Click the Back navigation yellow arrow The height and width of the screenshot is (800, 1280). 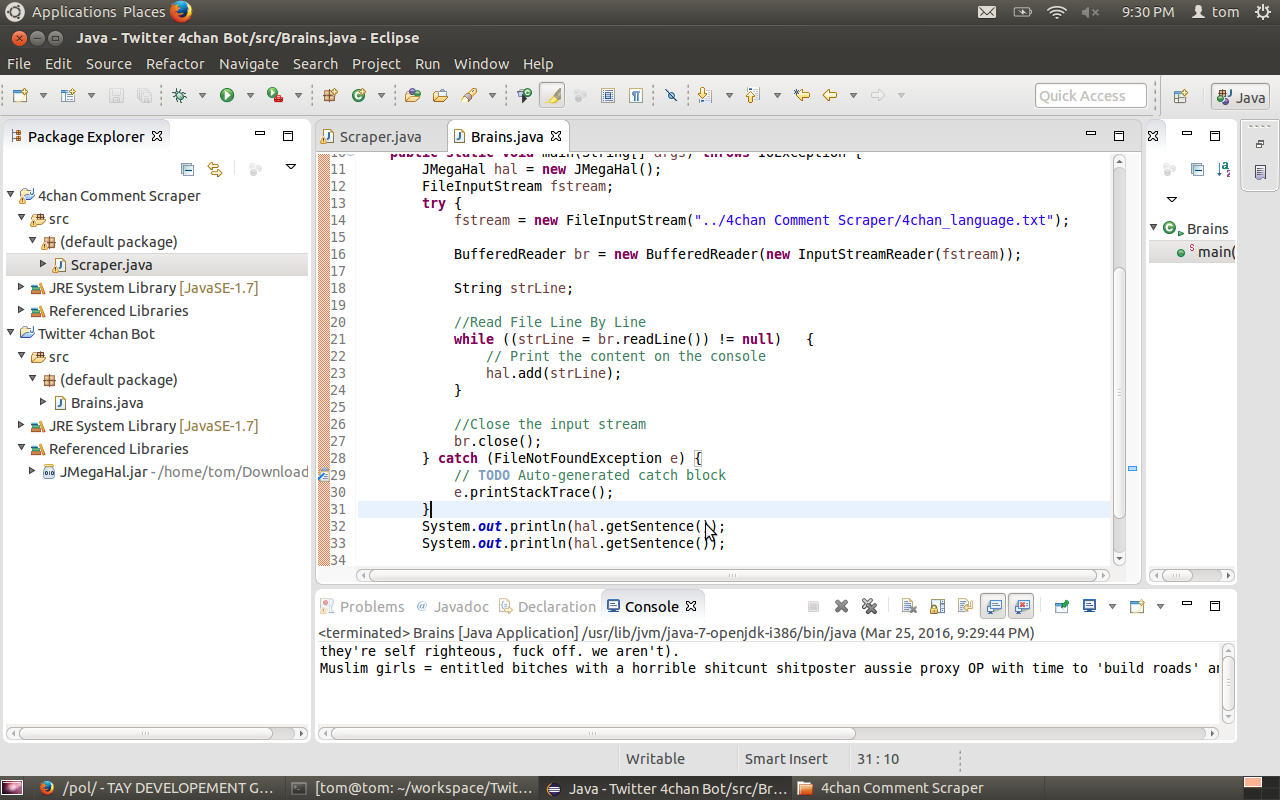[829, 95]
